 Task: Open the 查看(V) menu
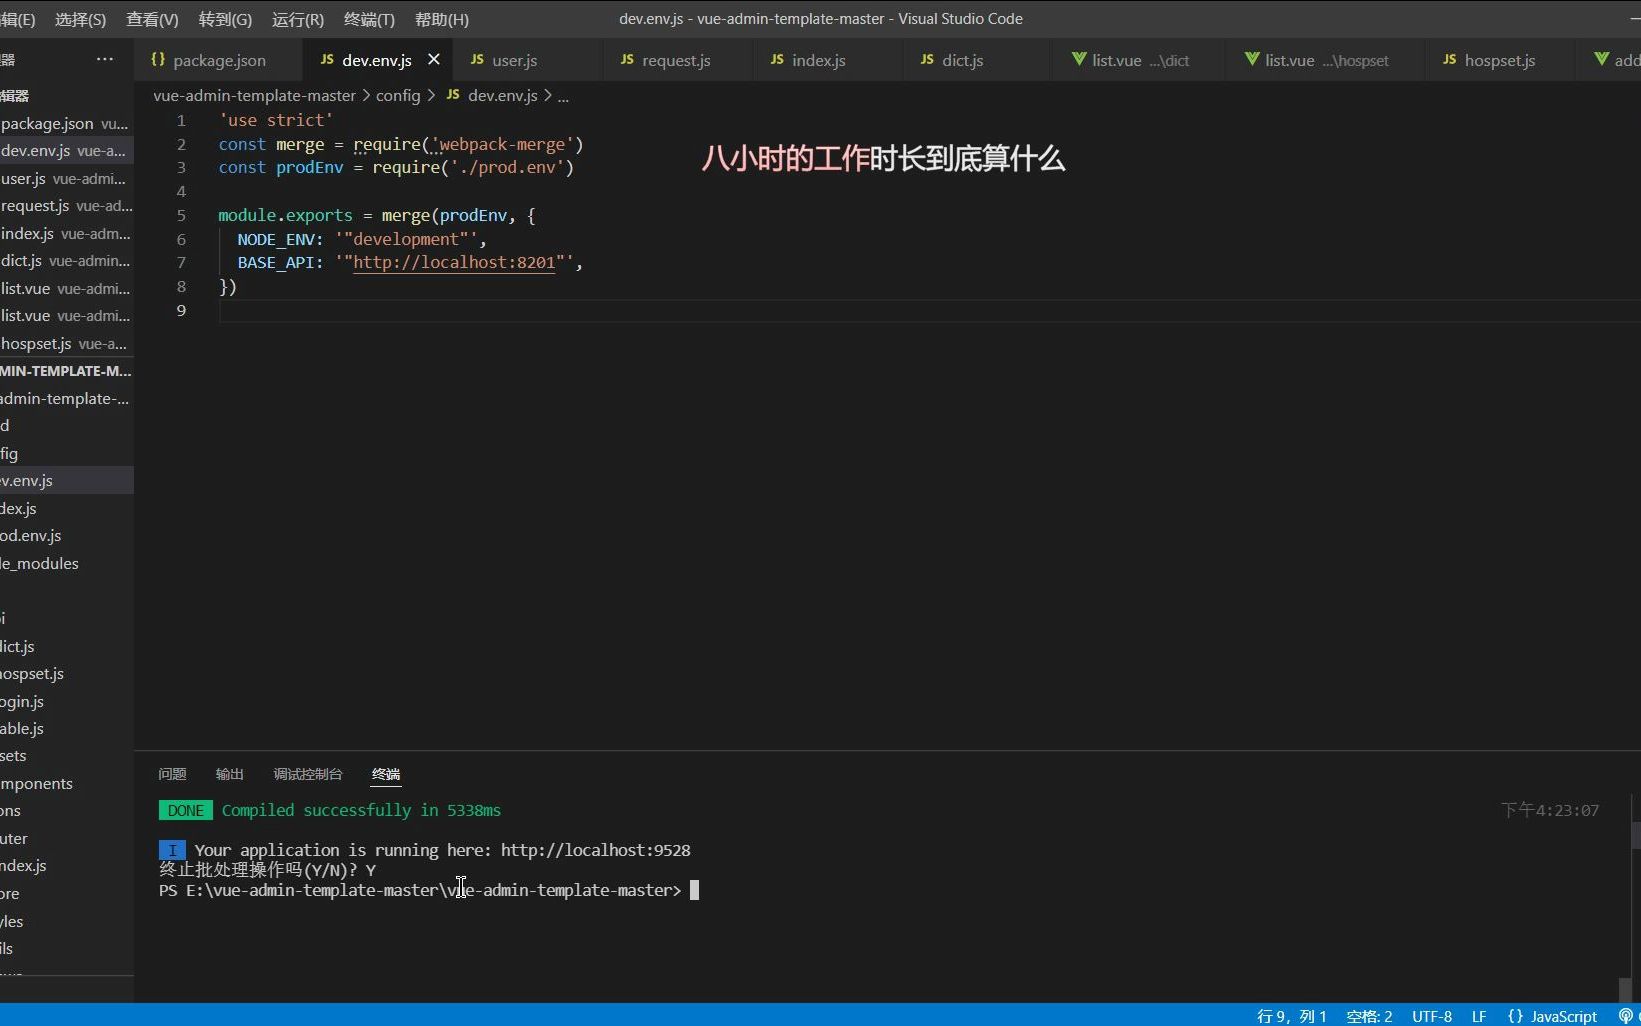click(152, 19)
